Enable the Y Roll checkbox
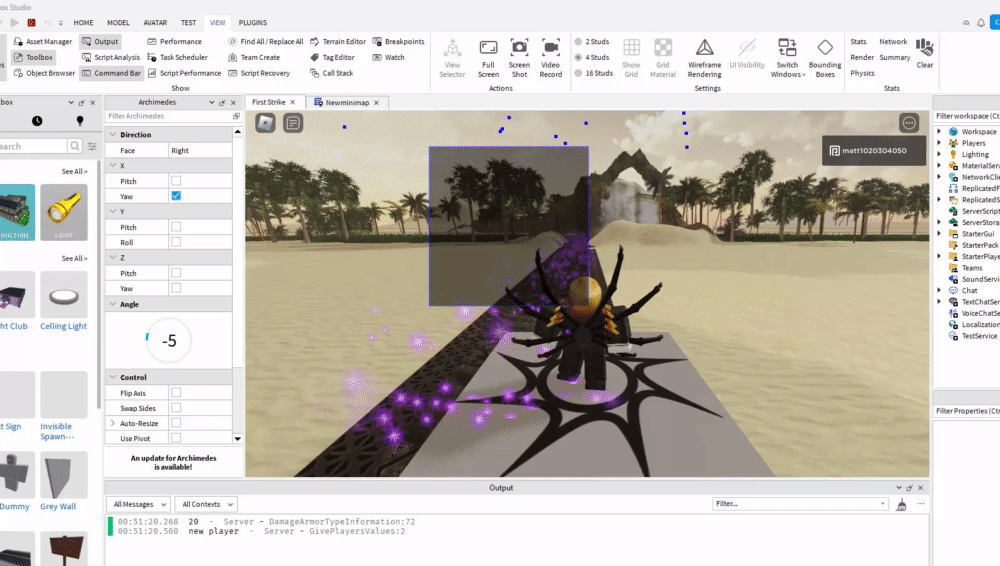Viewport: 1000px width, 566px height. coord(176,242)
